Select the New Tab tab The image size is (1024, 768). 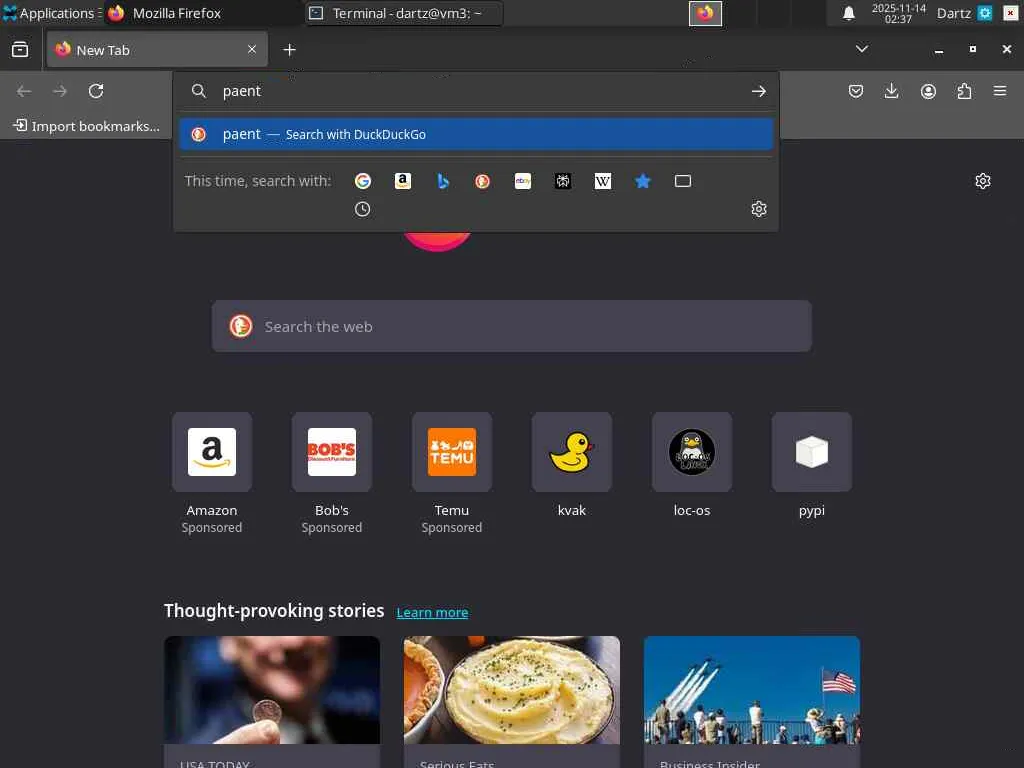157,50
